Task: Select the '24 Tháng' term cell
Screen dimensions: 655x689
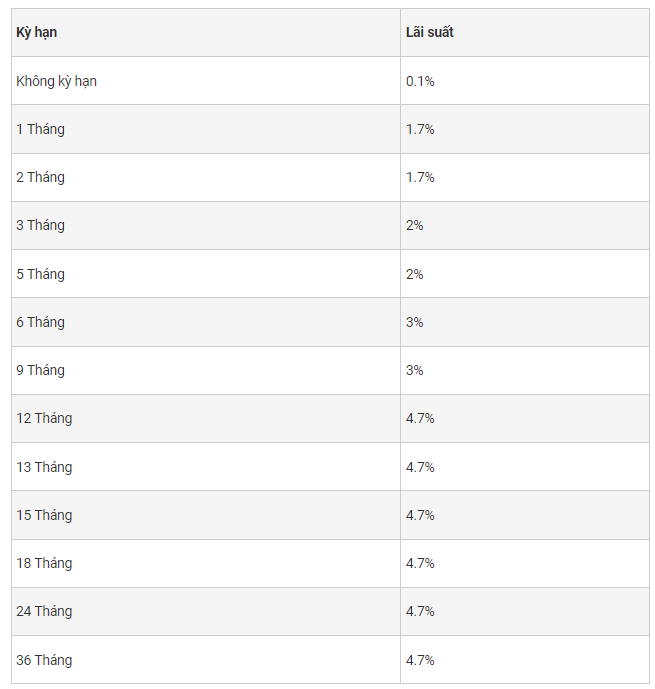Action: pos(206,611)
